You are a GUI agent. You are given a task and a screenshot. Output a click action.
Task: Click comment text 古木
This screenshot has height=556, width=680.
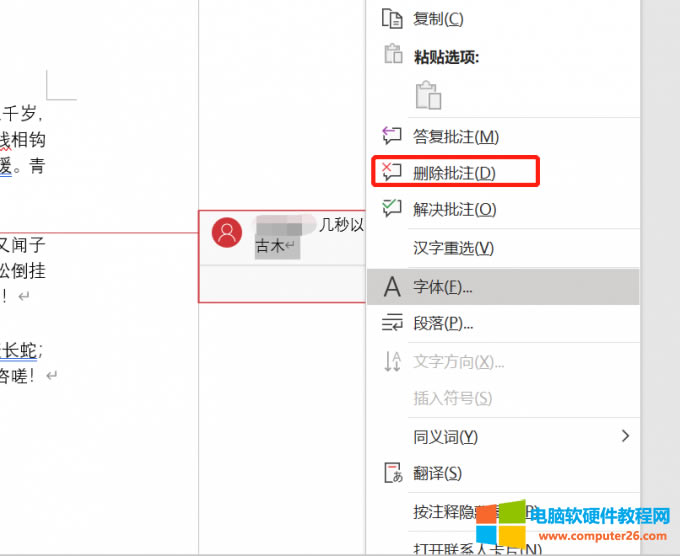[x=270, y=246]
